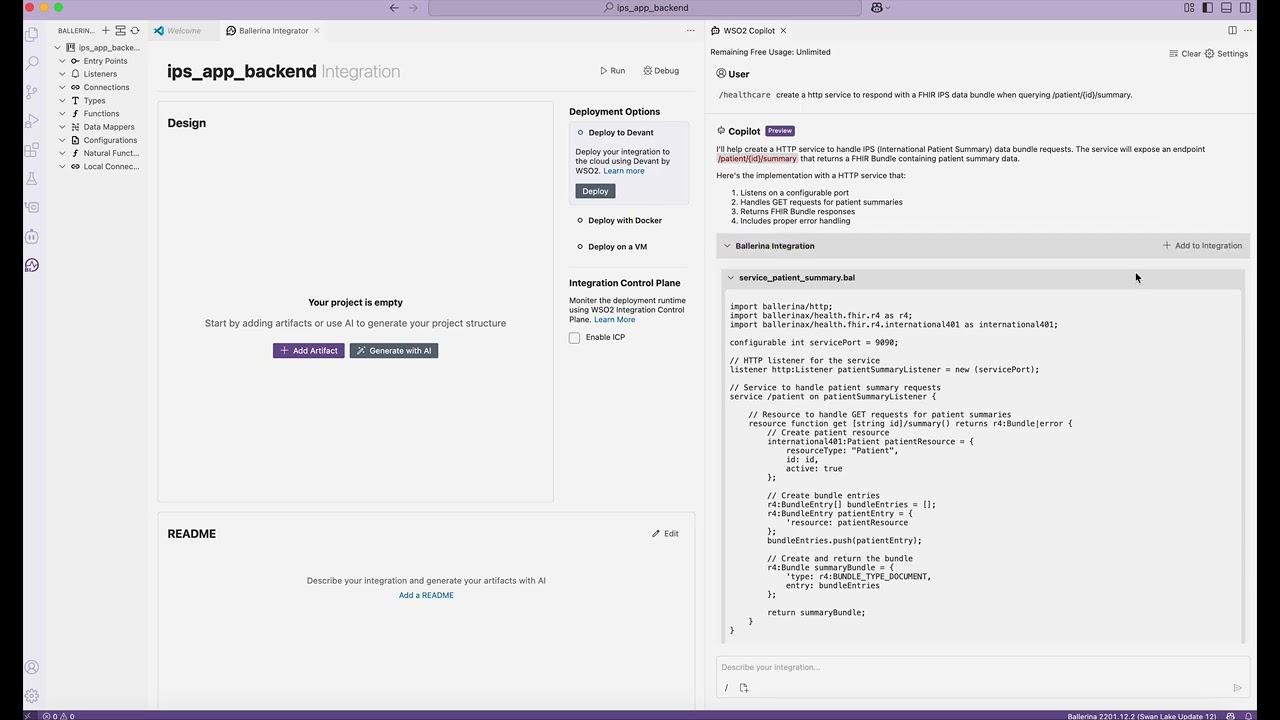Click the slash command button in chat input
The height and width of the screenshot is (720, 1280).
pos(726,688)
